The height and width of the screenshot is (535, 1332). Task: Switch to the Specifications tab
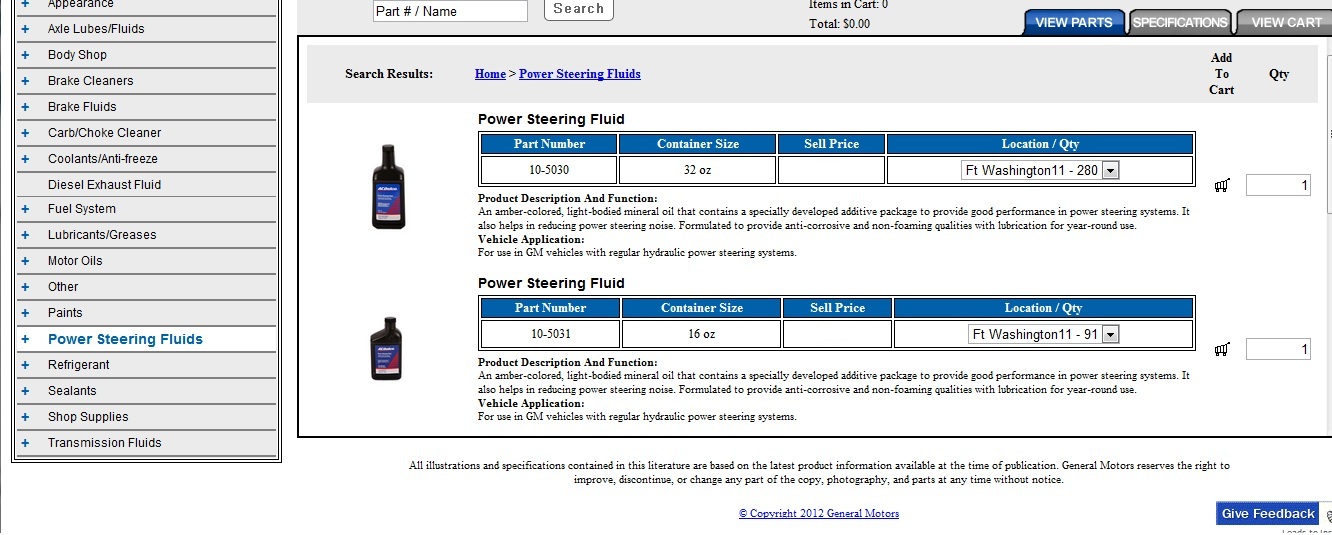click(x=1180, y=22)
